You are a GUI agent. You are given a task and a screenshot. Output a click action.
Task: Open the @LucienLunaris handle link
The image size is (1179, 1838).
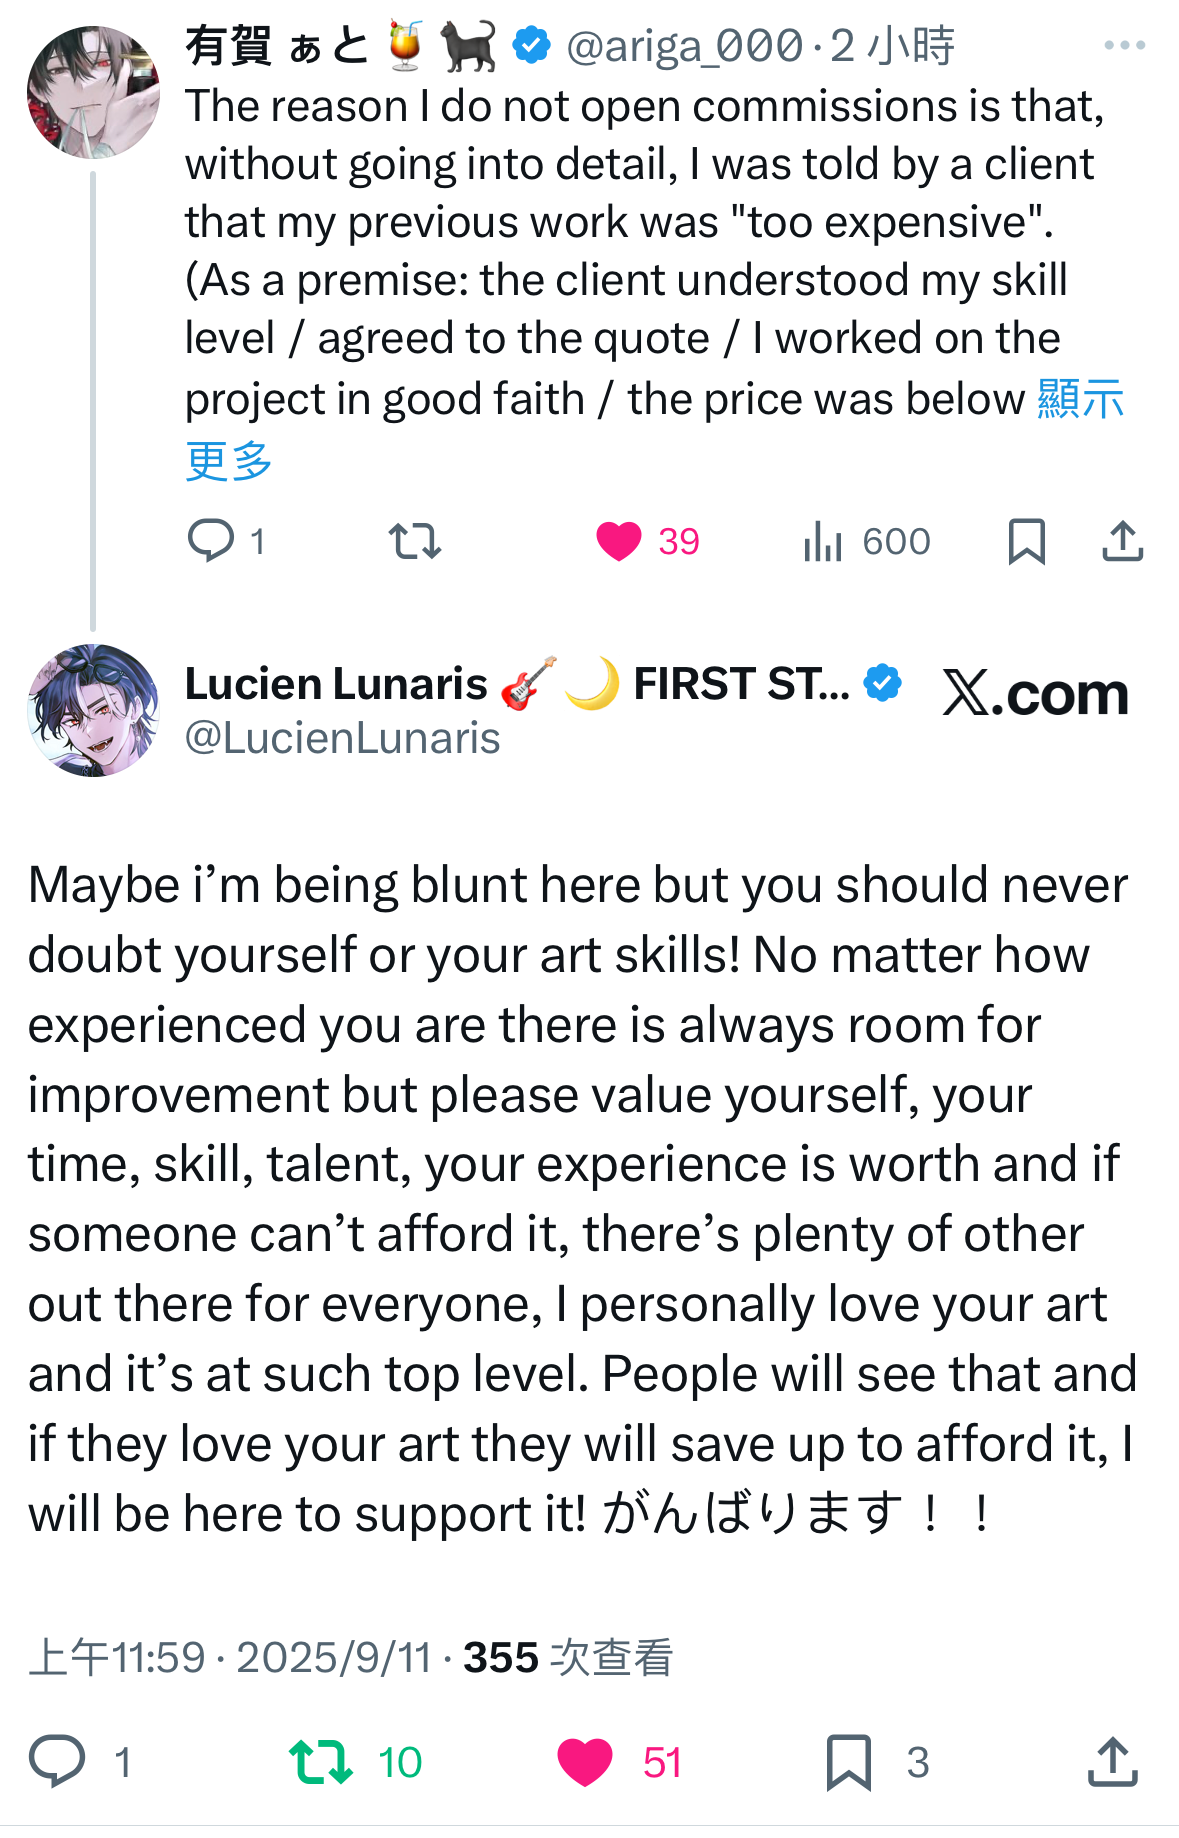tap(342, 738)
